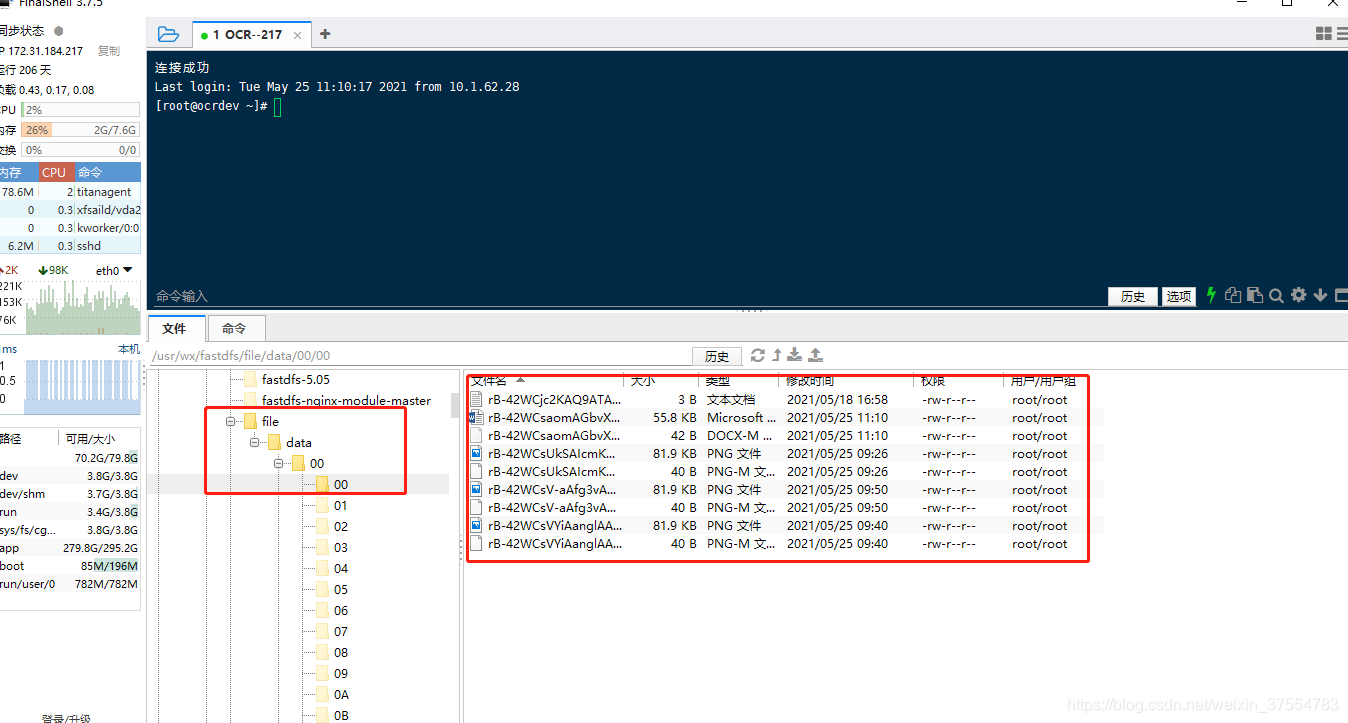Sort file list by 大小 column

(x=661, y=381)
